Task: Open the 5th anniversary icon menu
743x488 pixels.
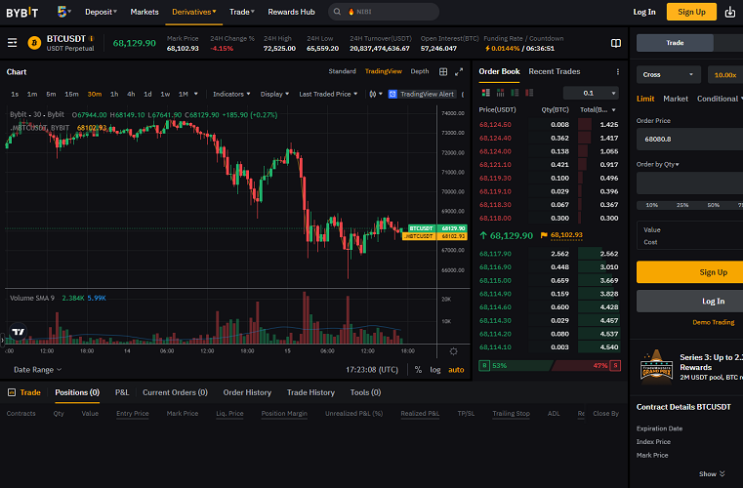Action: [63, 12]
